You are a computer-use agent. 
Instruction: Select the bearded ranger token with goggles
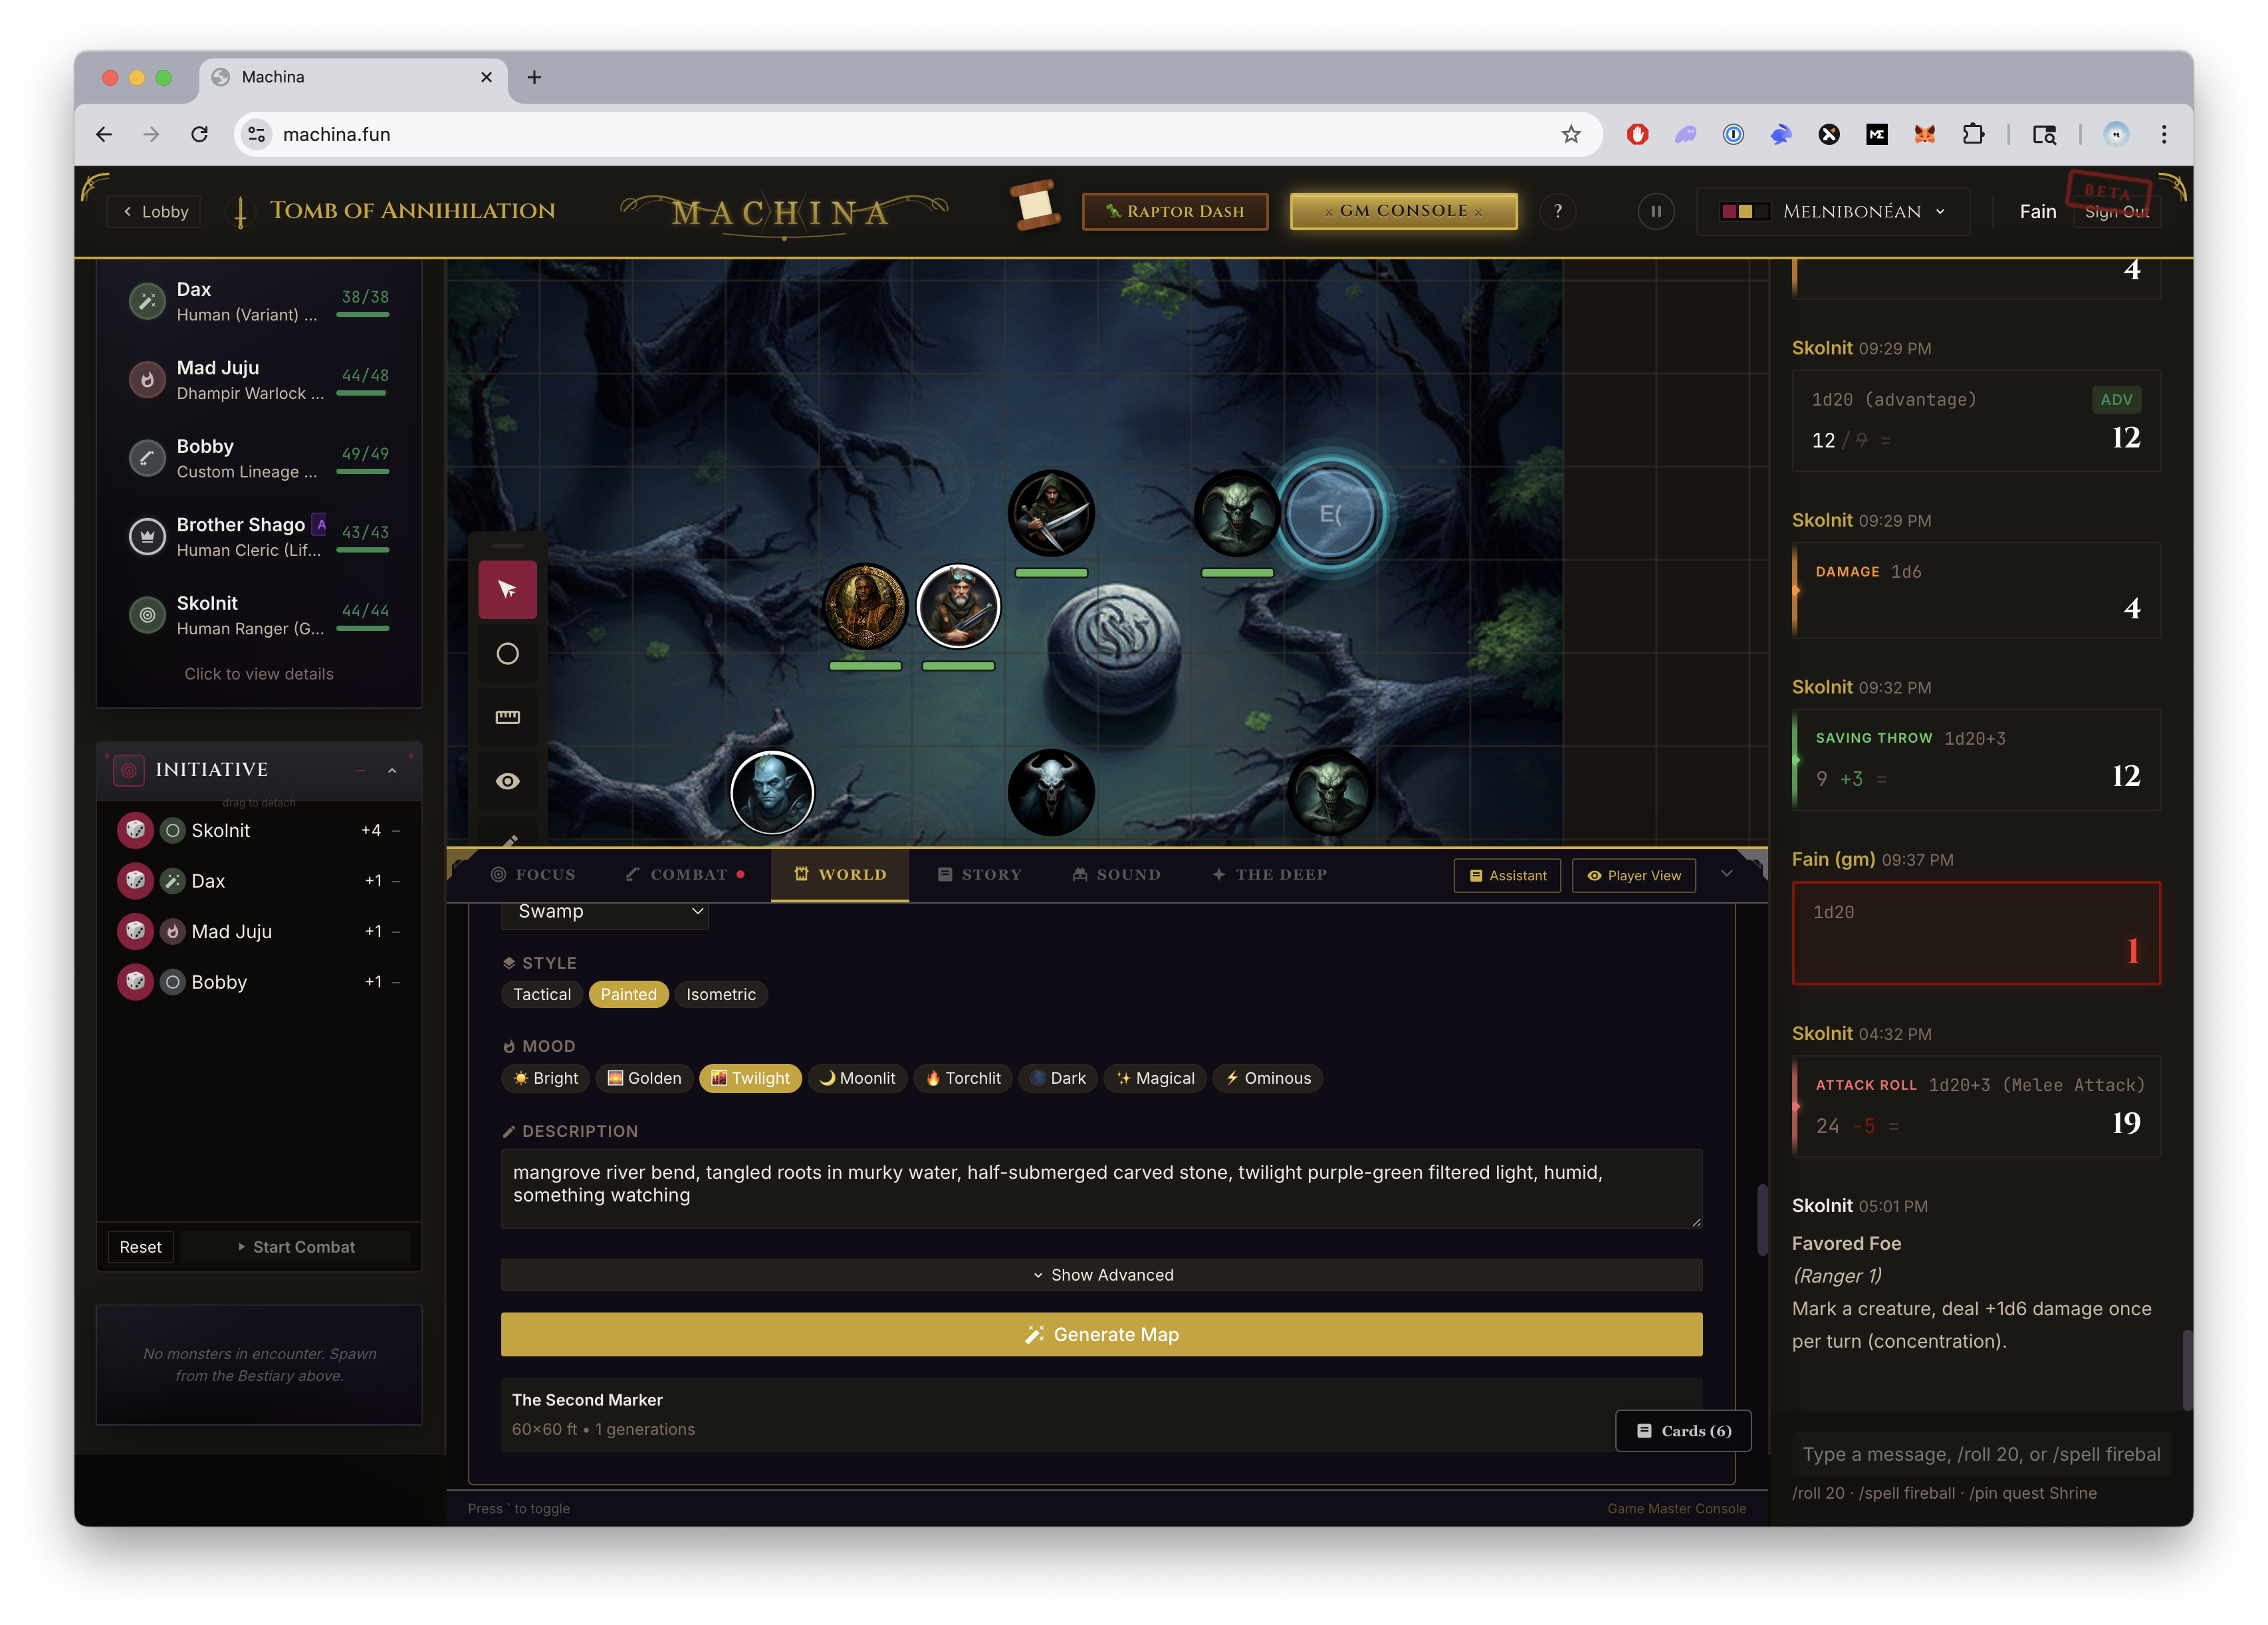[957, 606]
